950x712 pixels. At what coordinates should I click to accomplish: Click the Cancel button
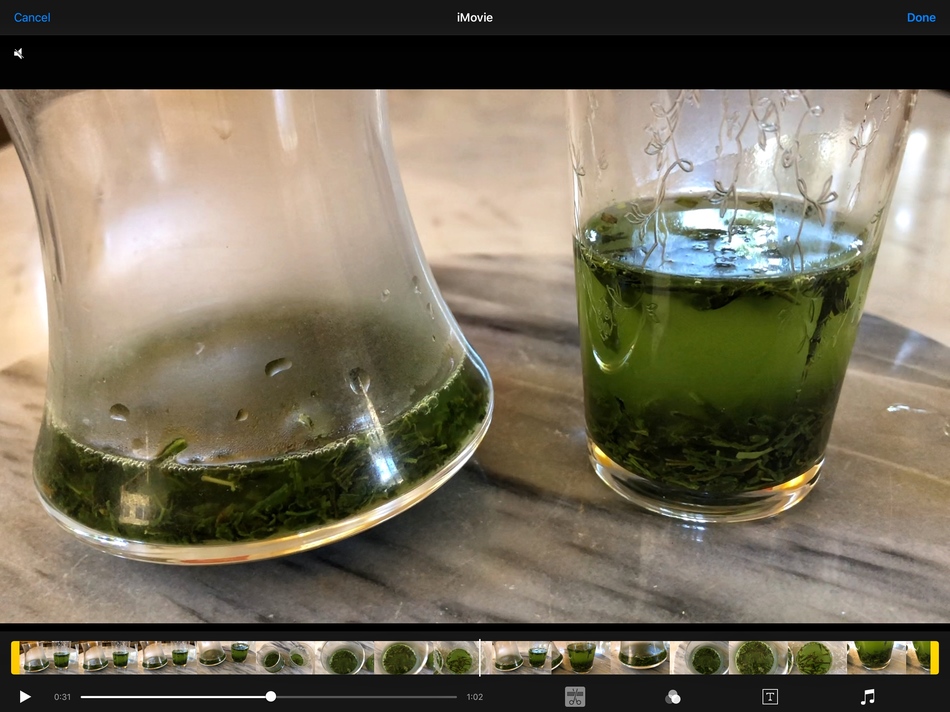click(32, 17)
